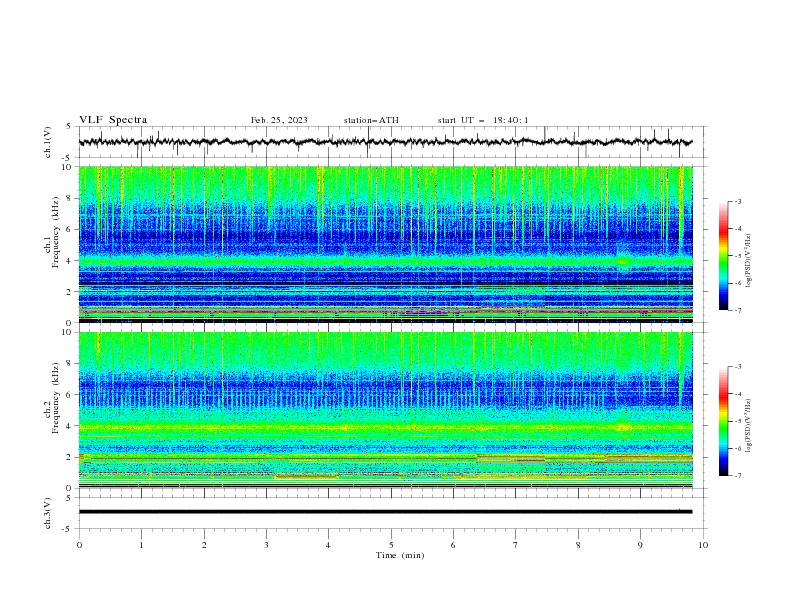Click the 'ch.3(V)' waveform axis label
The image size is (792, 612).
(48, 513)
